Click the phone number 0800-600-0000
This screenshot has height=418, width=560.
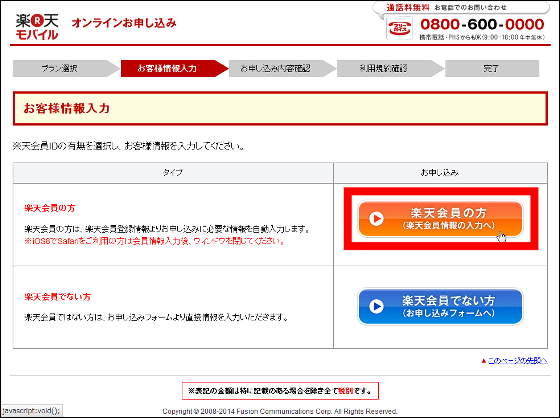[x=482, y=24]
